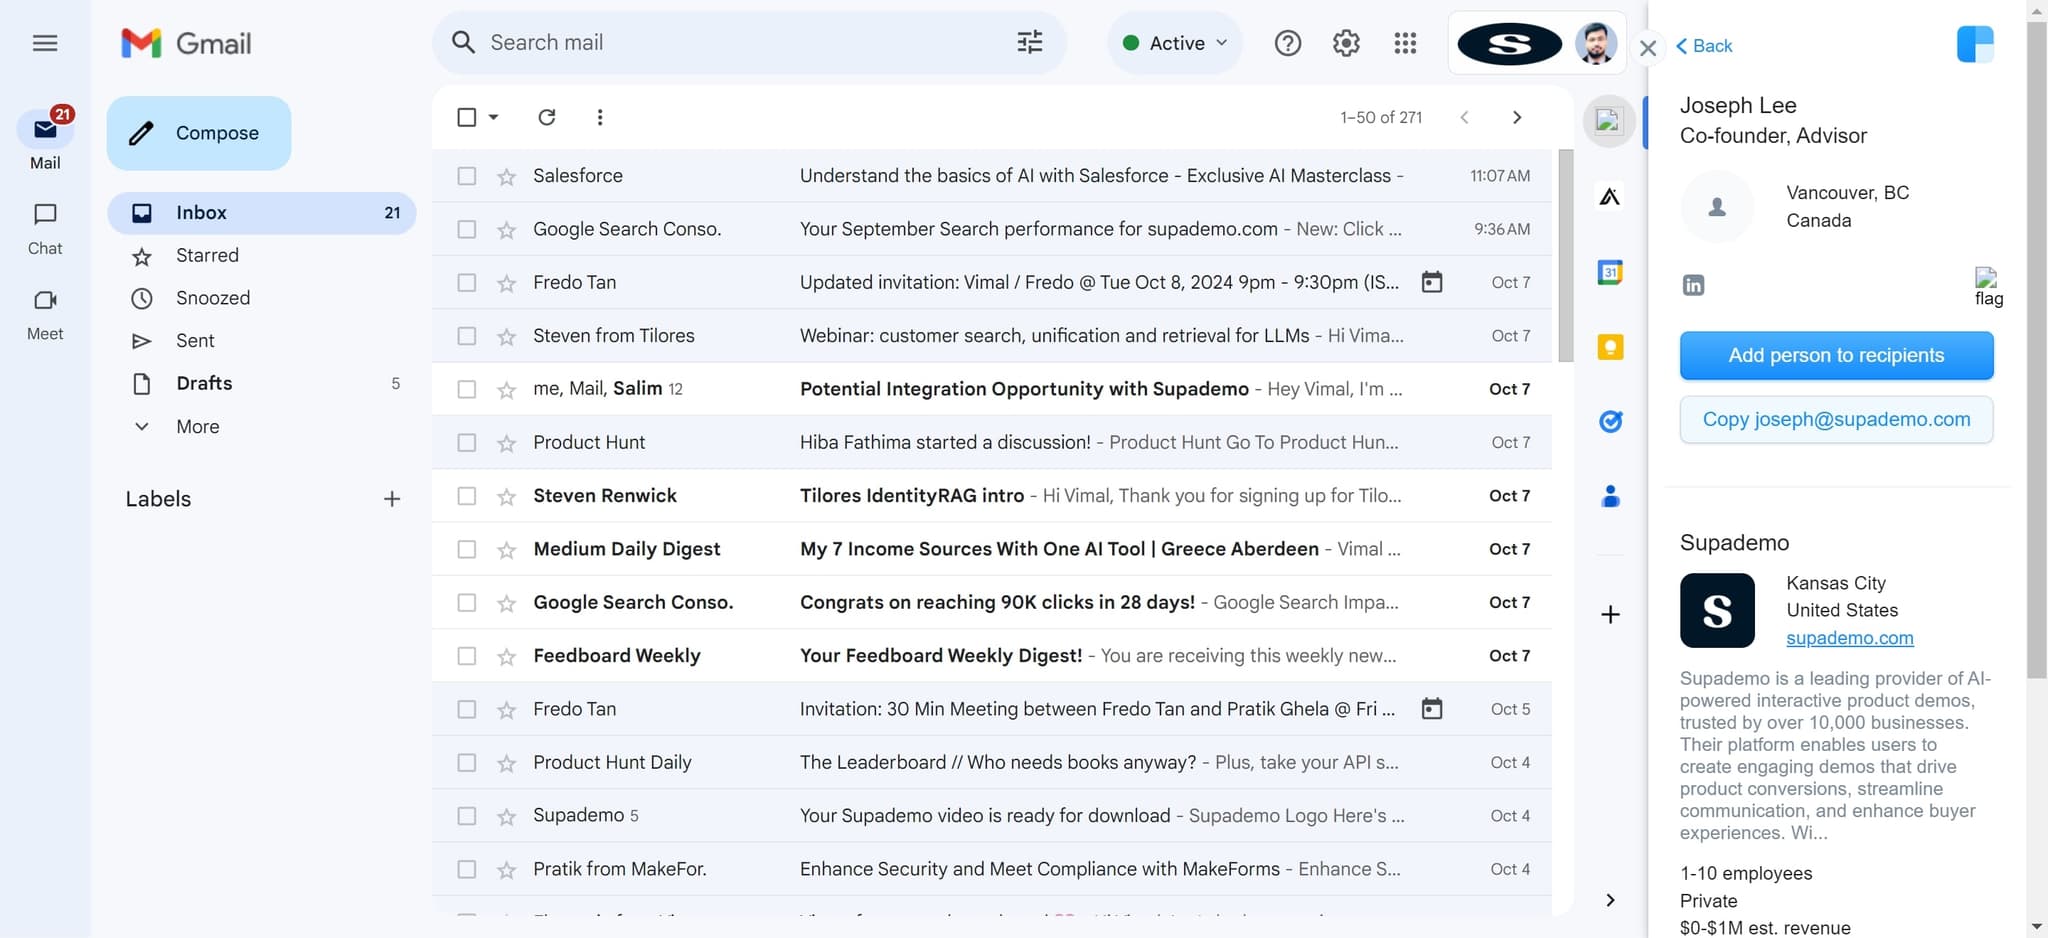Tick the checkbox for Steven Renwick email

466,496
